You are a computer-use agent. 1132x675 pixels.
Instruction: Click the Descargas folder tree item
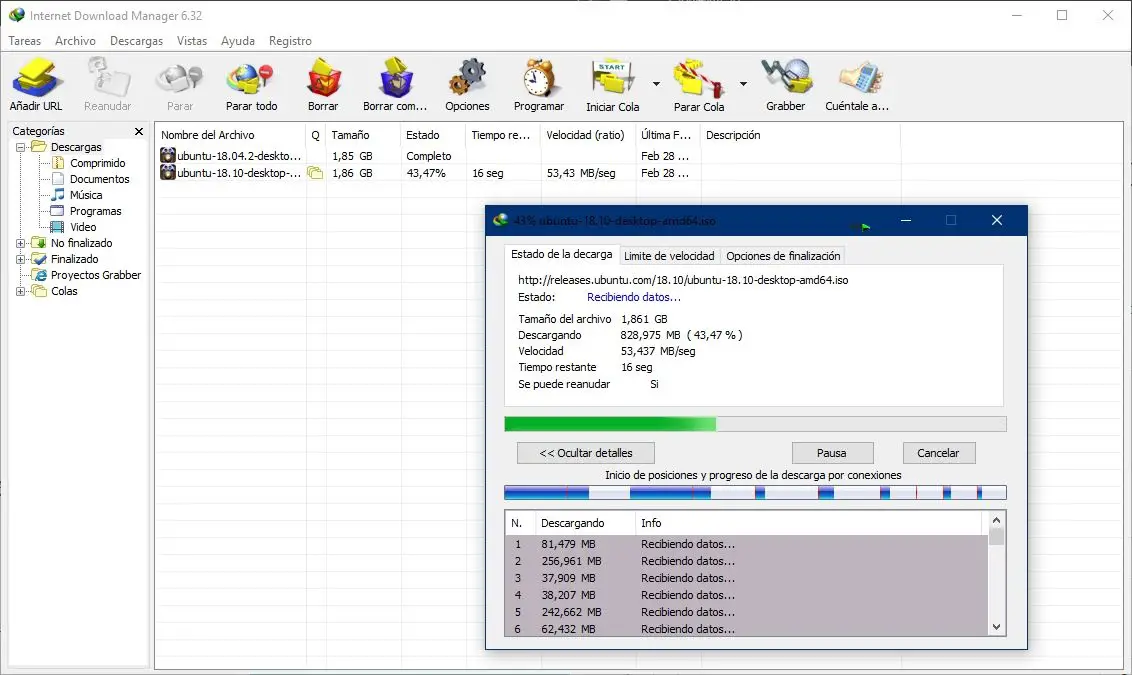coord(76,147)
